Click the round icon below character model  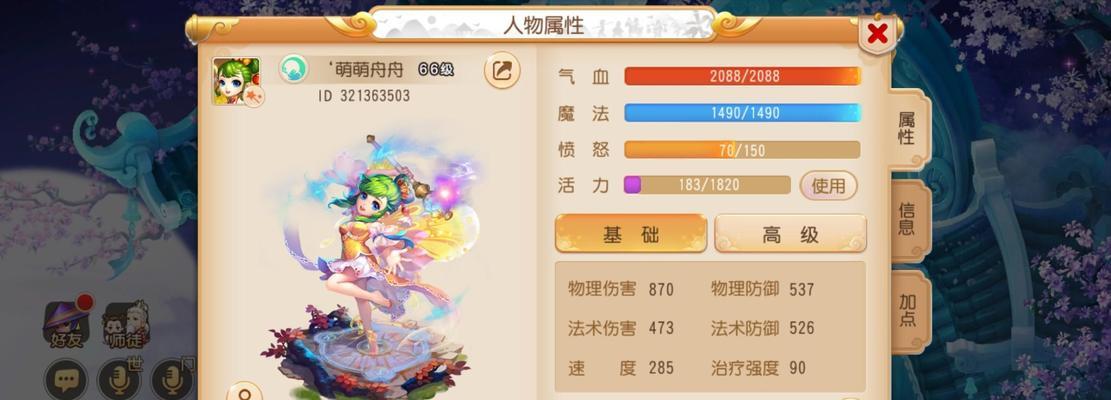click(x=244, y=393)
